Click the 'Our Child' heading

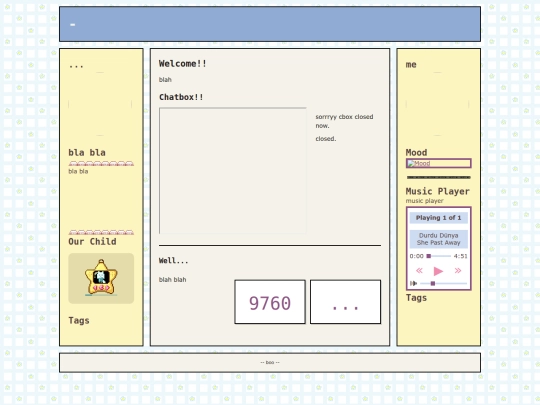pos(92,241)
